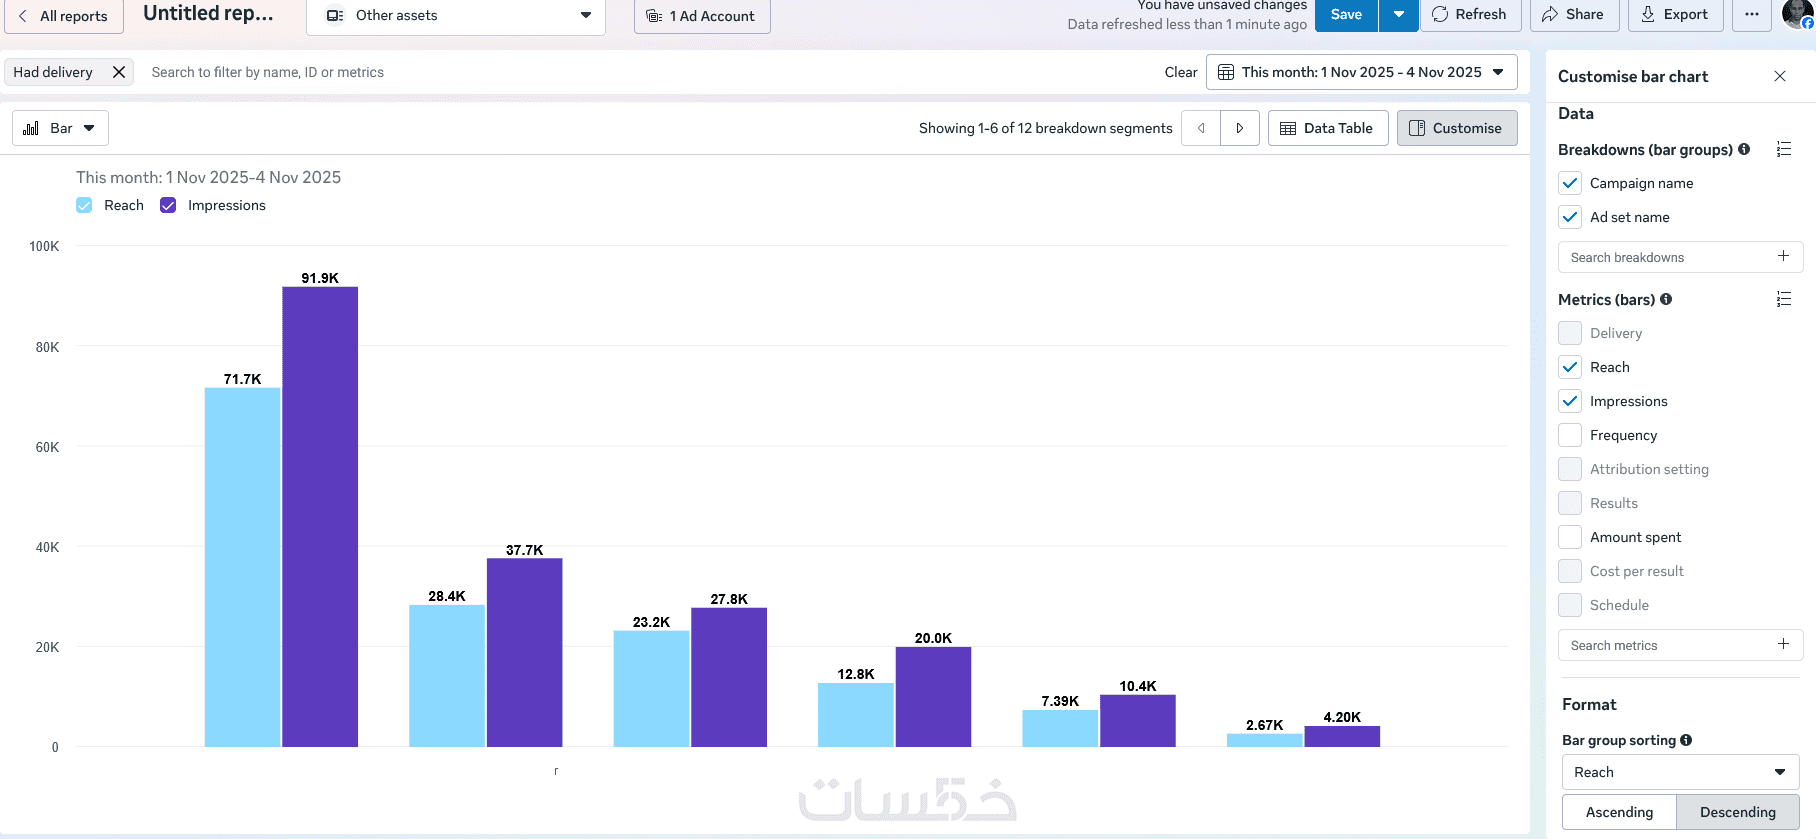Open the more options ellipsis menu
Viewport: 1816px width, 839px height.
click(1752, 14)
